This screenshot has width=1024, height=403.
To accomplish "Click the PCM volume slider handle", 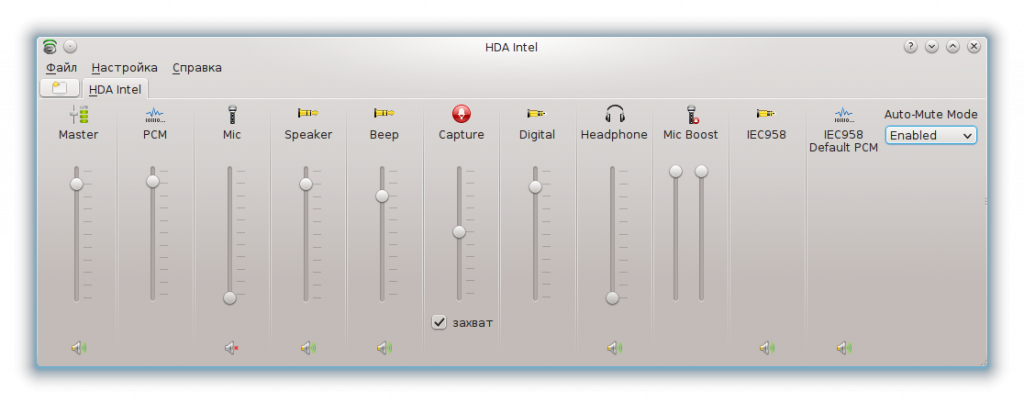I will (153, 181).
